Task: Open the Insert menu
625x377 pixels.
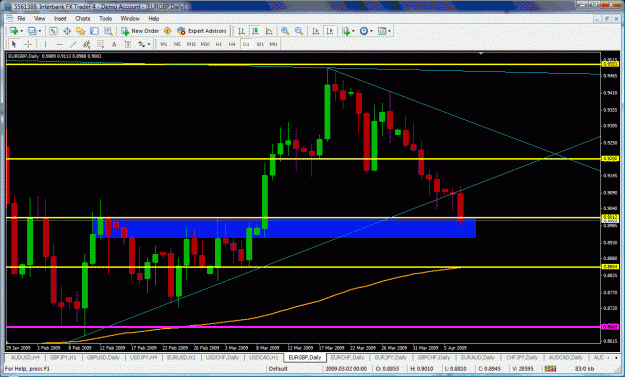Action: pos(60,18)
